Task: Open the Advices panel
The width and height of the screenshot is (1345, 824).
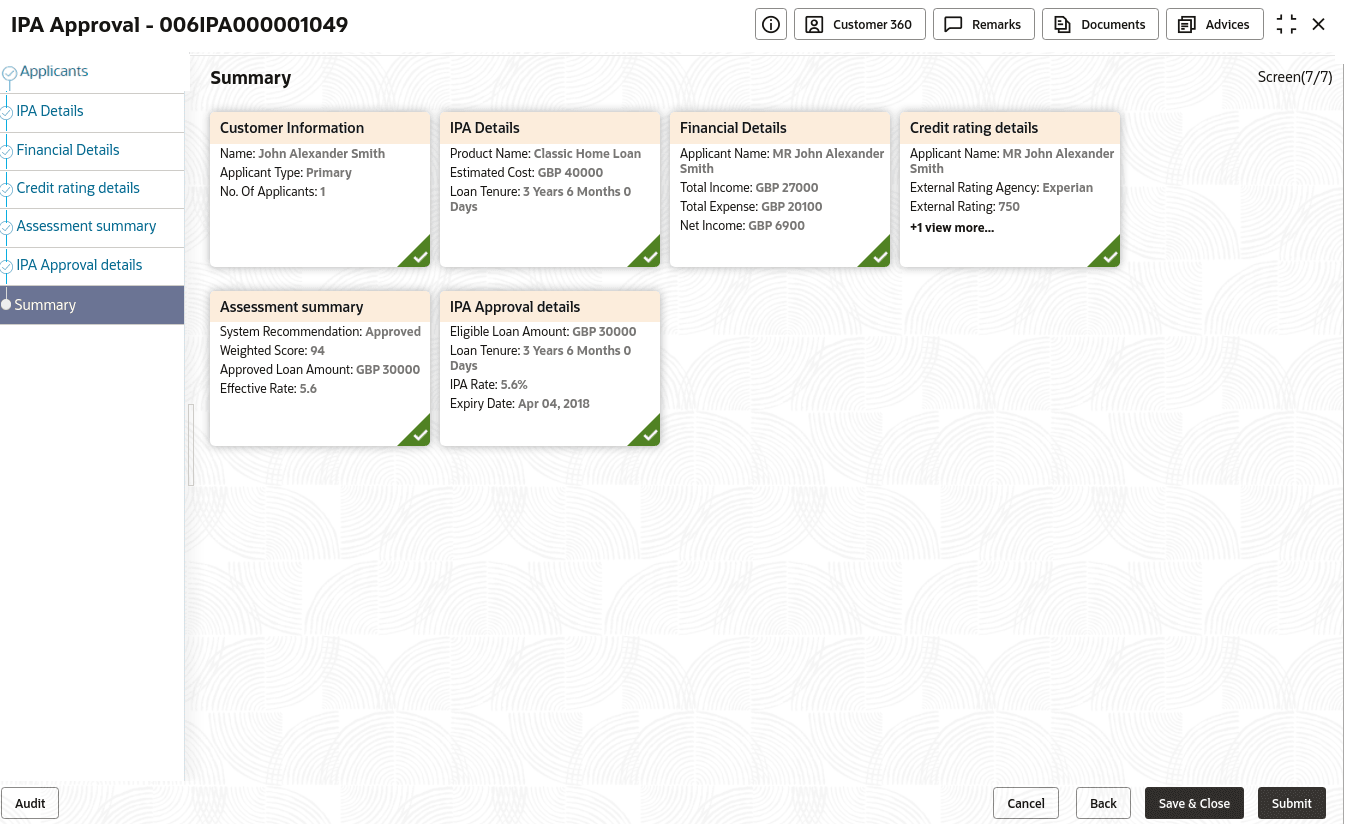Action: coord(1214,25)
